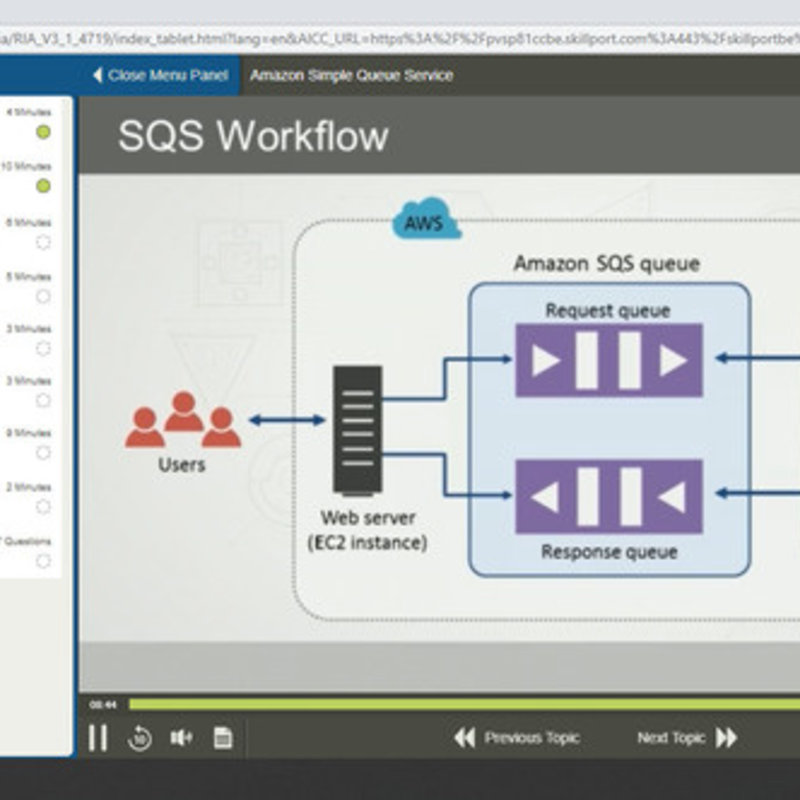
Task: Click the volume speaker icon
Action: point(181,738)
